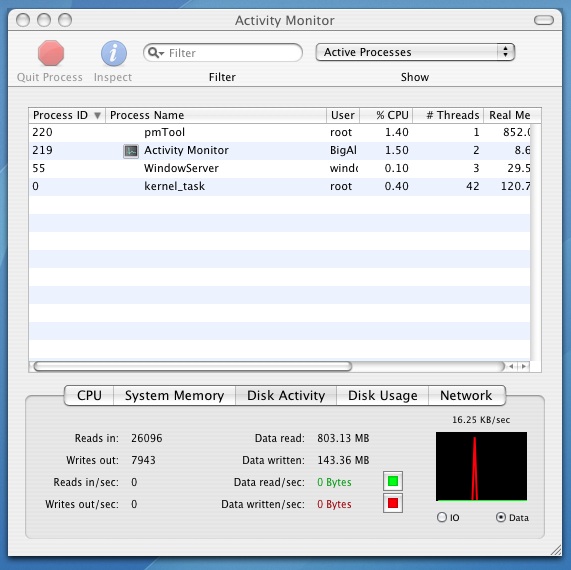The image size is (571, 570).
Task: Click the Reads in 26096 value
Action: [x=147, y=438]
